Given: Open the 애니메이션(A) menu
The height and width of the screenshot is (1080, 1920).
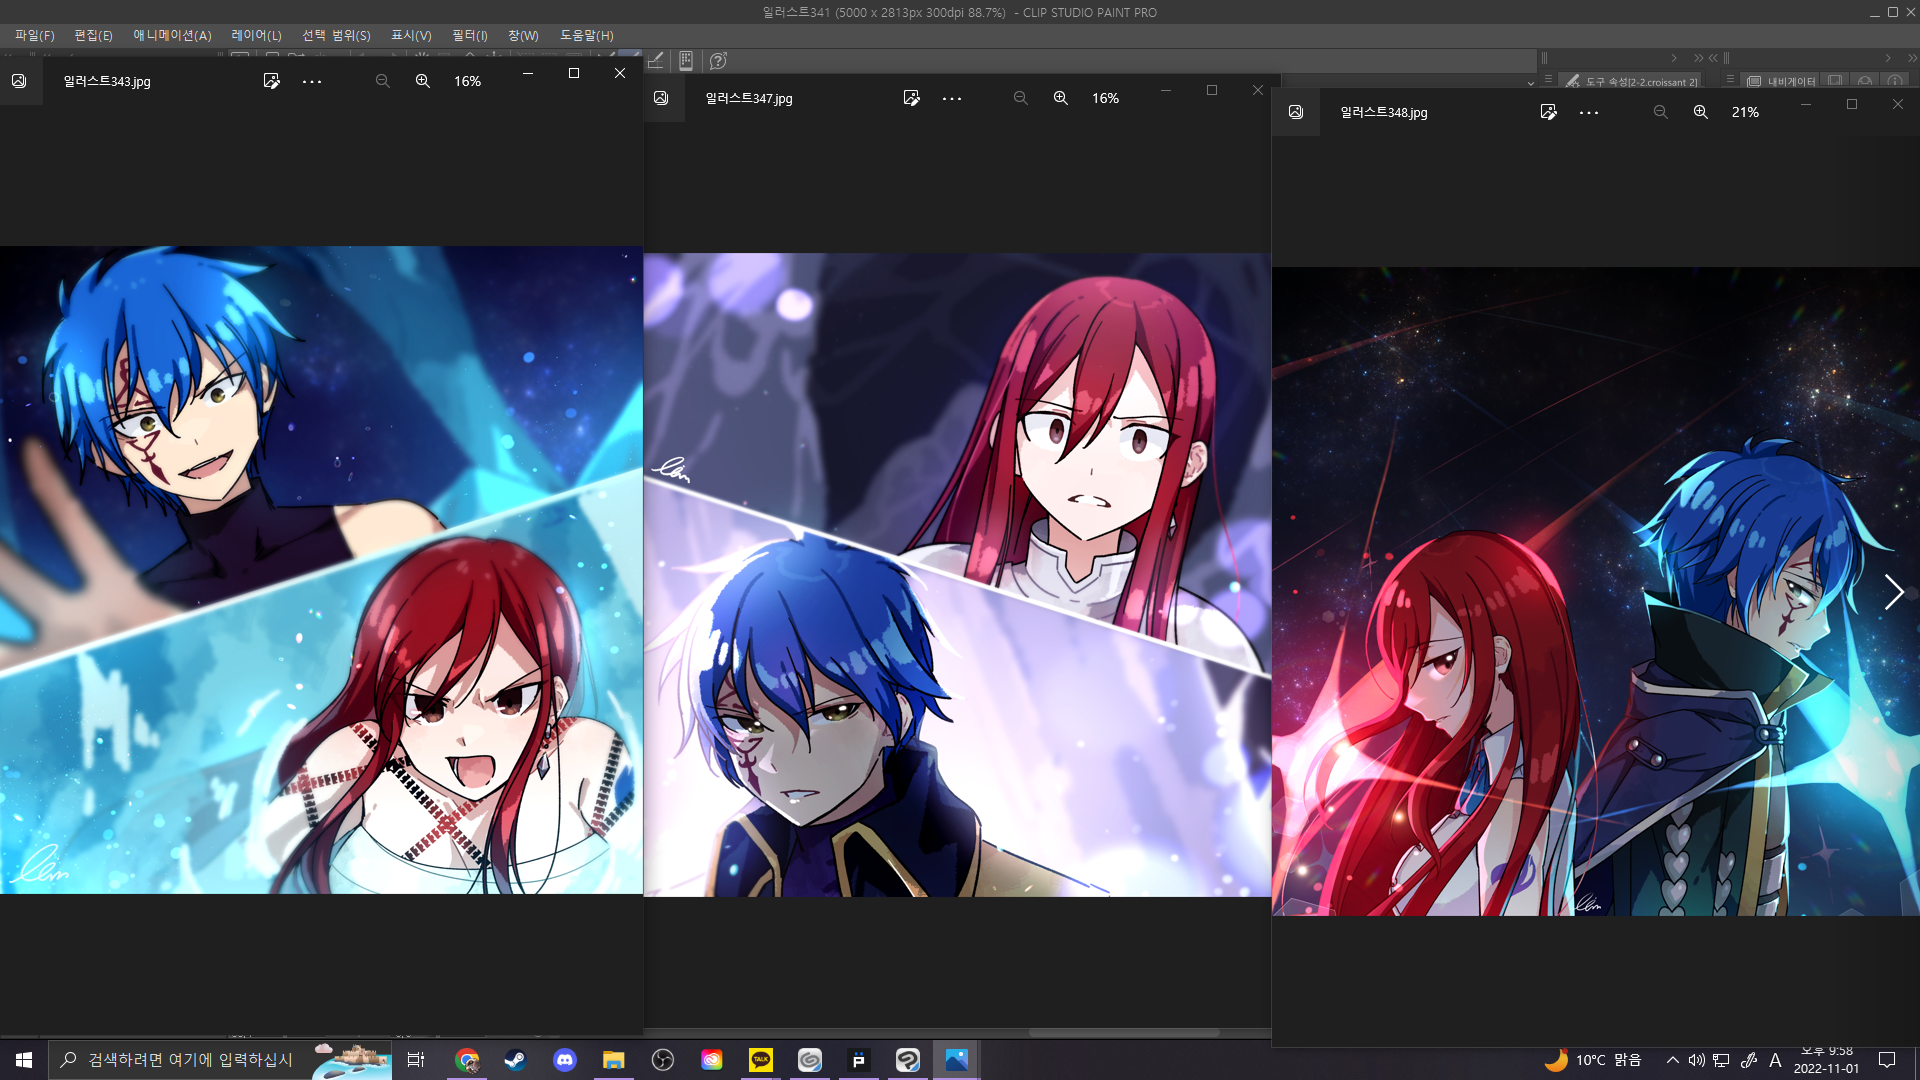Looking at the screenshot, I should point(172,35).
